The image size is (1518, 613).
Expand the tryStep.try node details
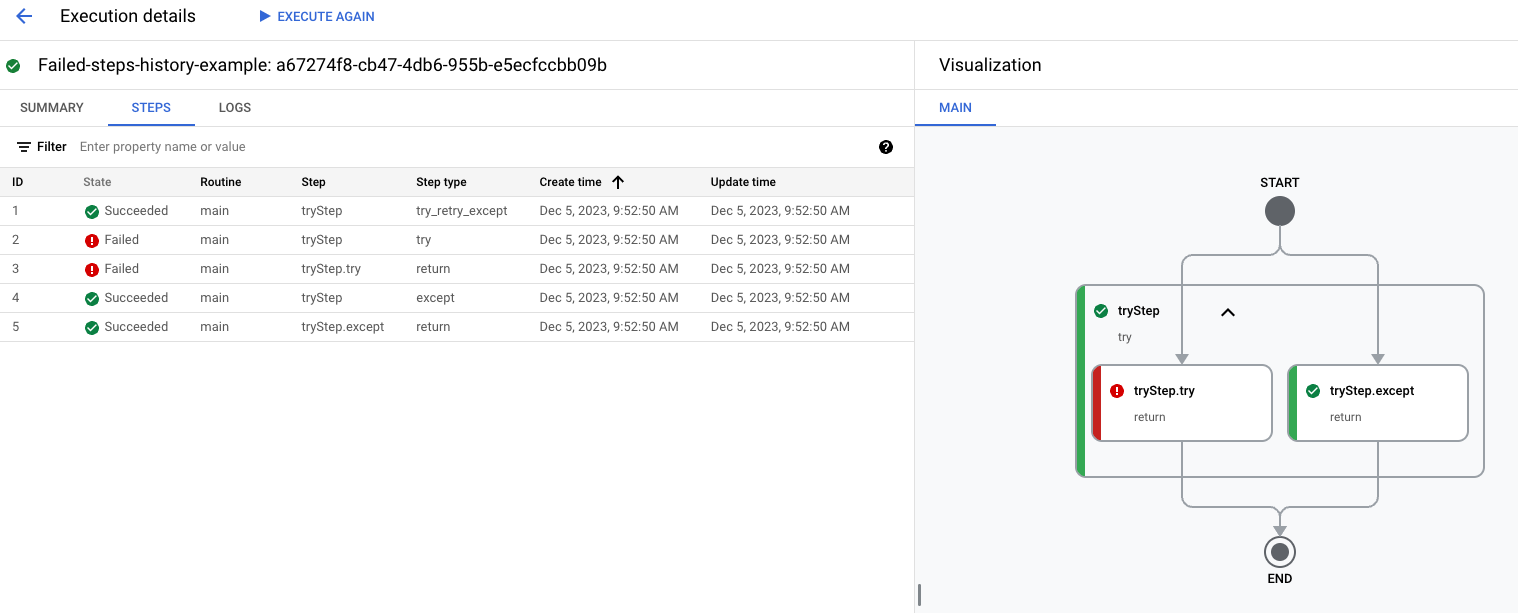click(x=1183, y=403)
